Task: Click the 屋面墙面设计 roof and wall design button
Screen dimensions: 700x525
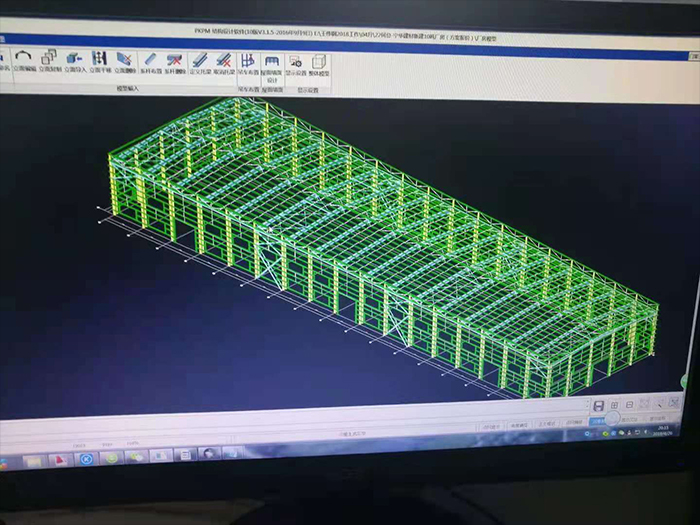Action: 272,66
